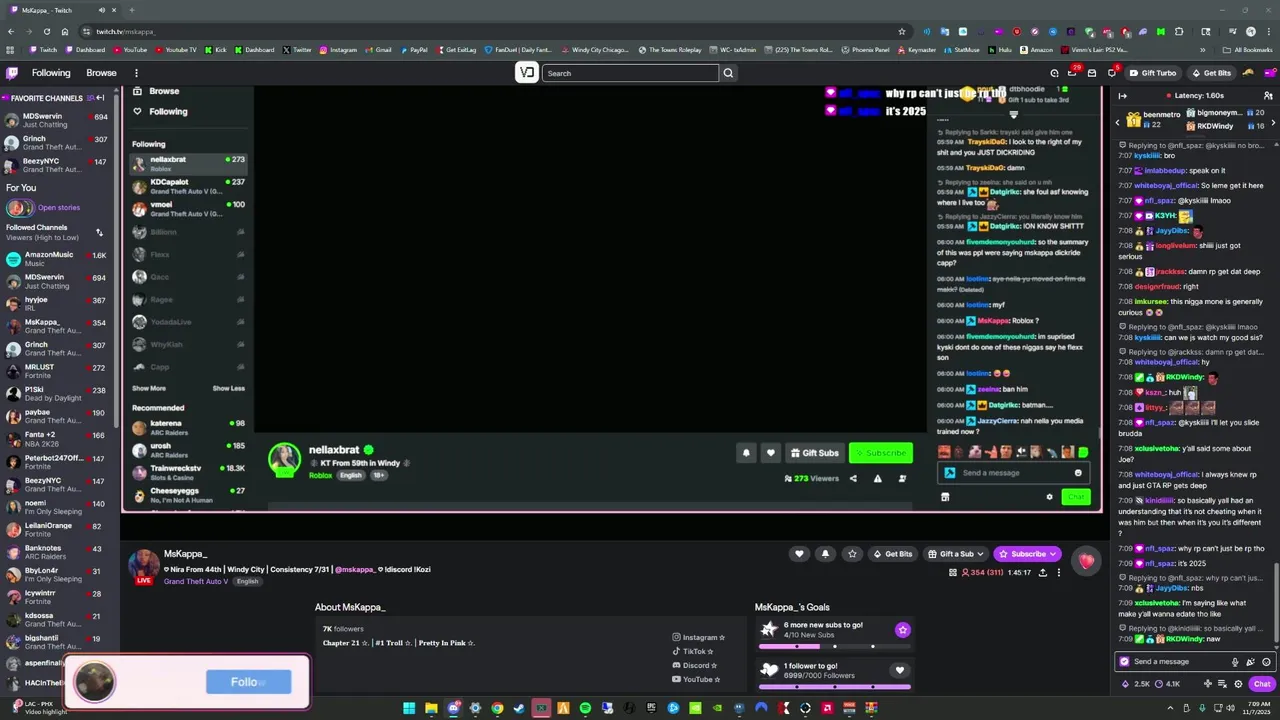
Task: Click the star favorite icon for MsKappa_
Action: click(852, 554)
